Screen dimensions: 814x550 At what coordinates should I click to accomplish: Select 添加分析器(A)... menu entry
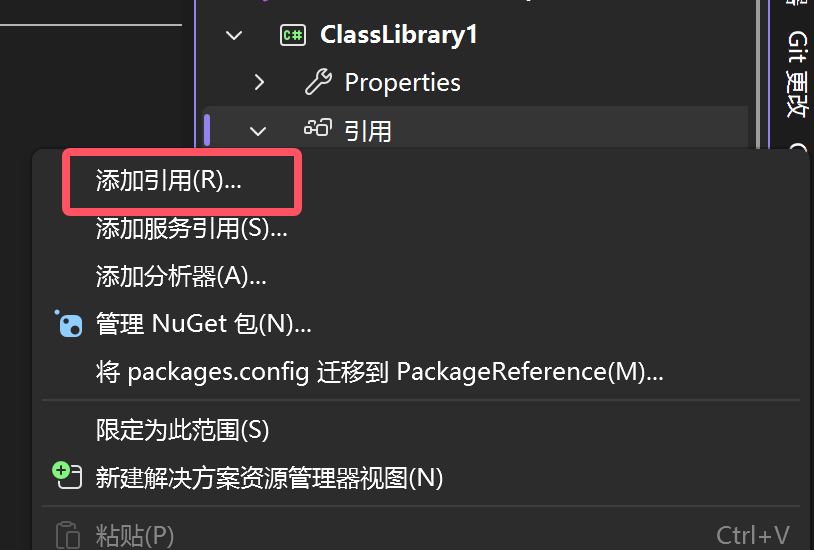pos(181,276)
